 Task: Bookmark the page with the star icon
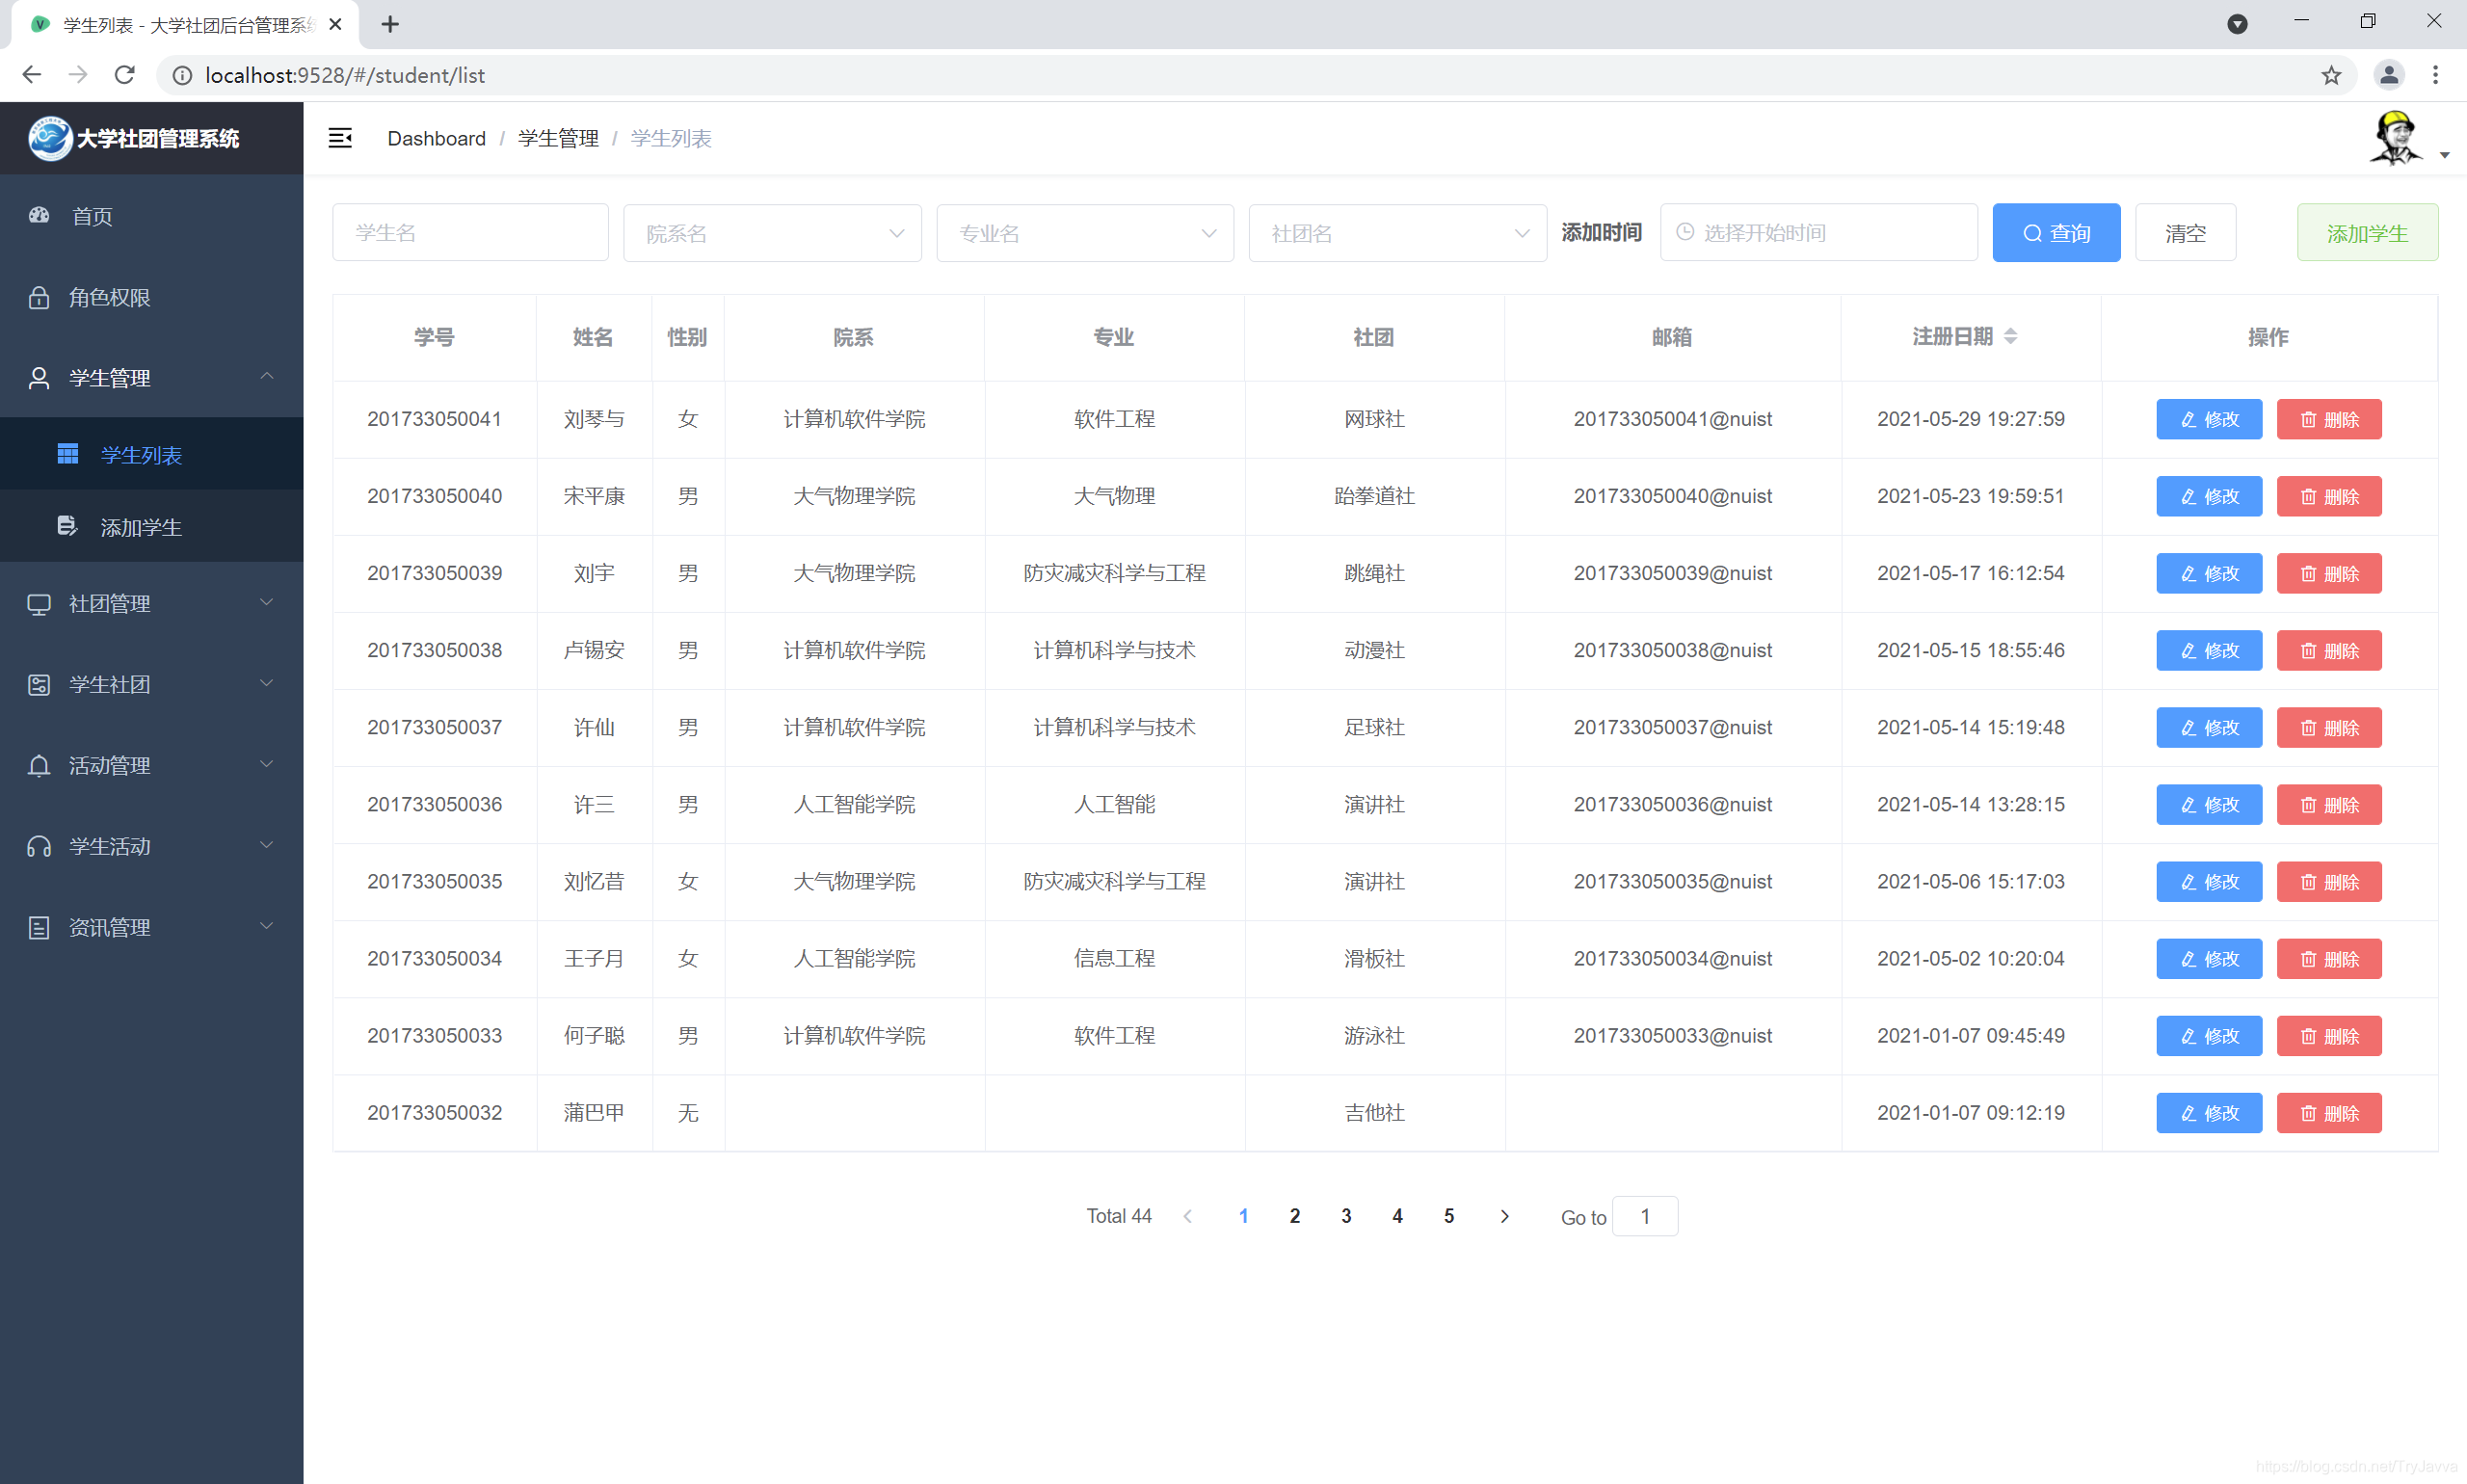coord(2331,75)
